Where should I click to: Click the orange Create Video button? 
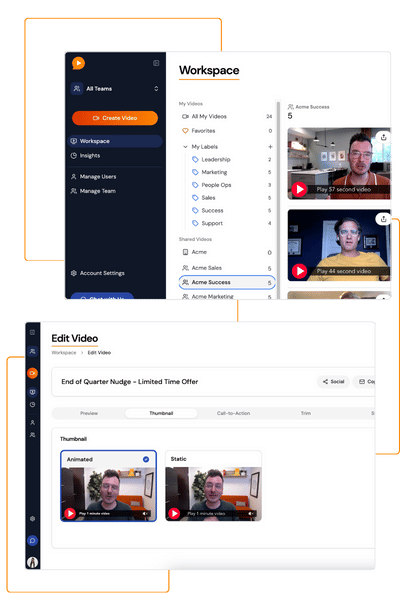coord(115,118)
